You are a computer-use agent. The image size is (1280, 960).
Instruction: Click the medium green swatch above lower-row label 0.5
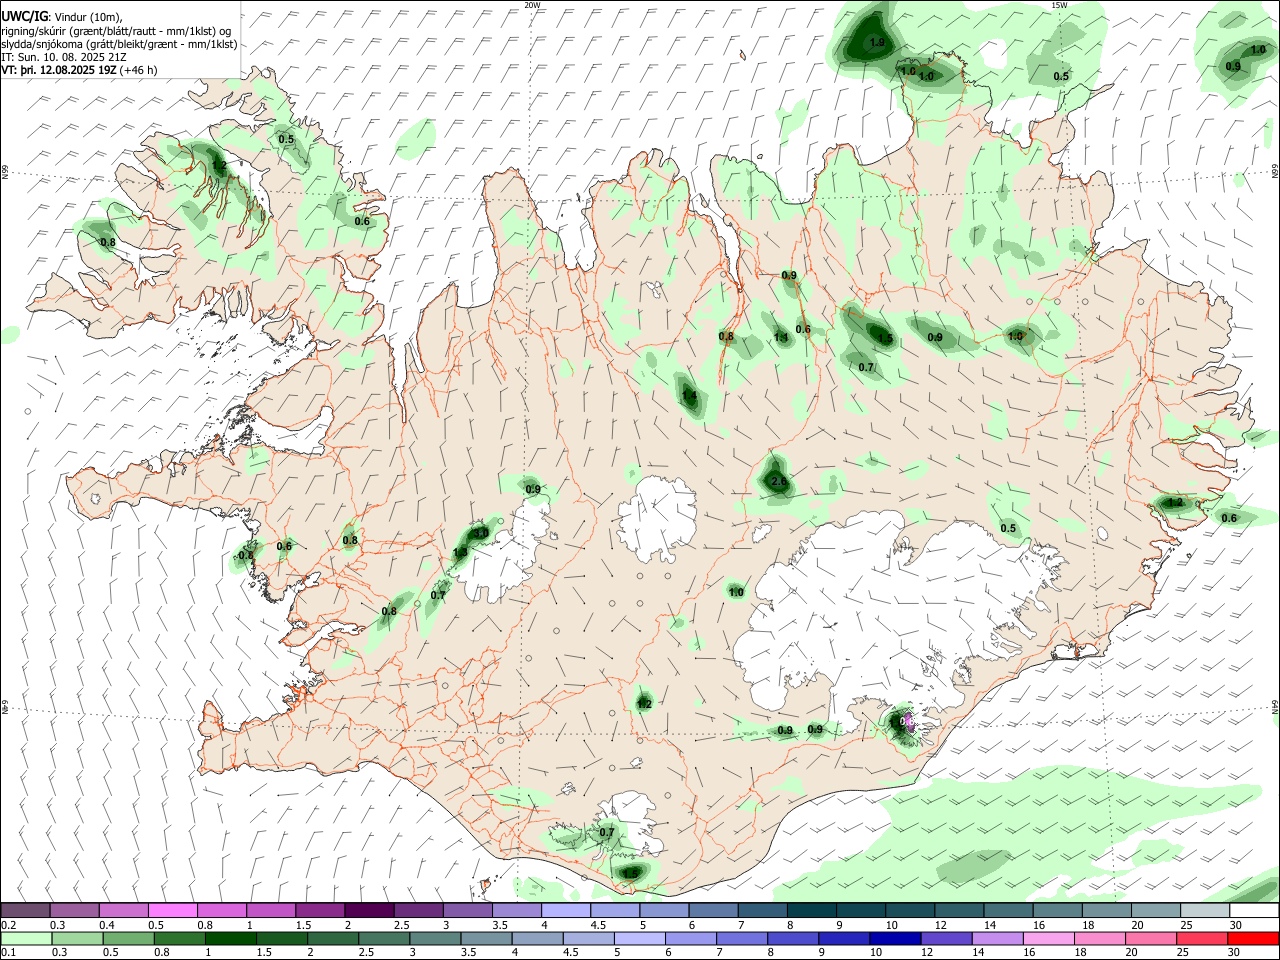click(128, 938)
